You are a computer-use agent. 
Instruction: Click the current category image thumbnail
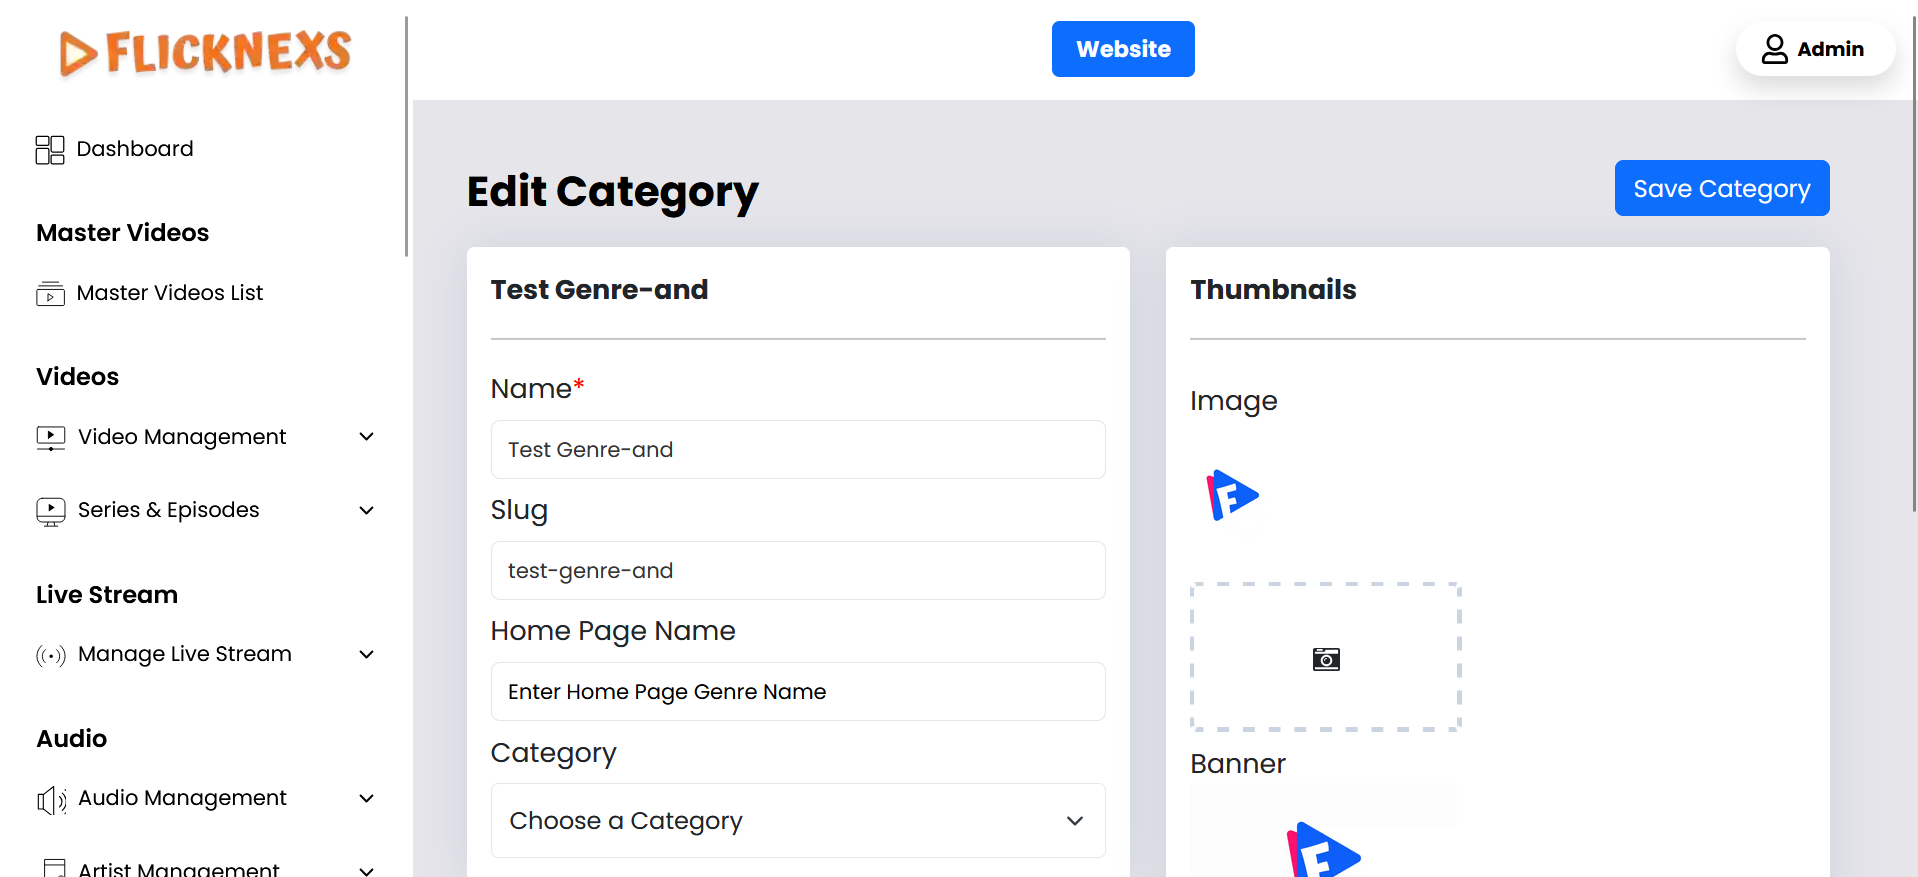click(x=1233, y=495)
